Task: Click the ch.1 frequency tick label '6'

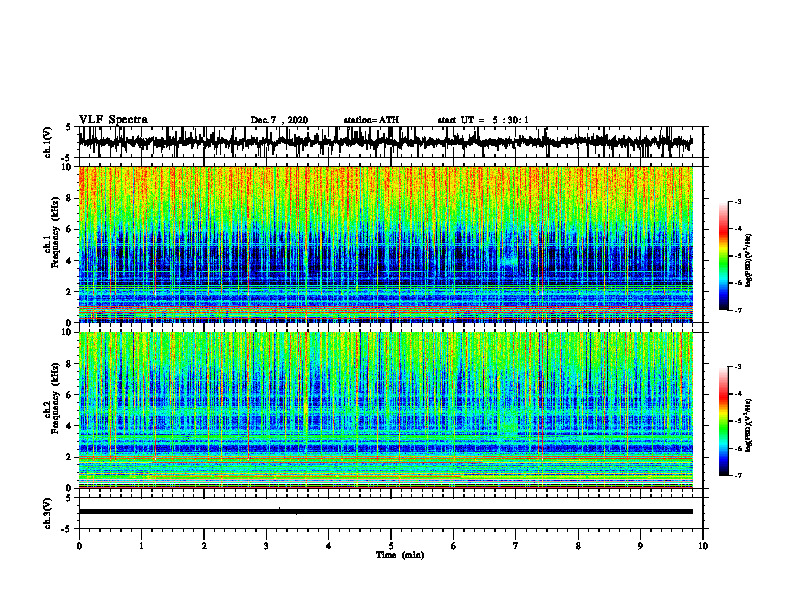Action: point(69,230)
